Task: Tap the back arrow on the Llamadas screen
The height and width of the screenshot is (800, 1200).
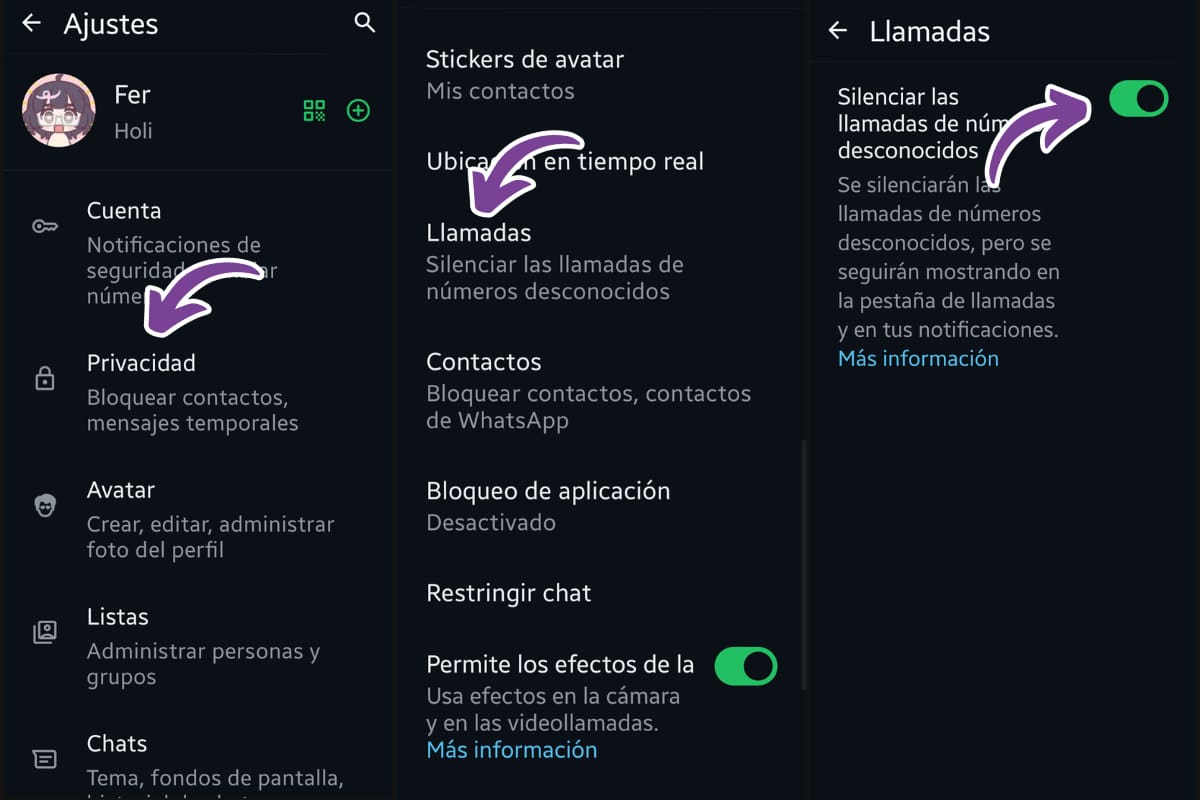Action: 837,31
